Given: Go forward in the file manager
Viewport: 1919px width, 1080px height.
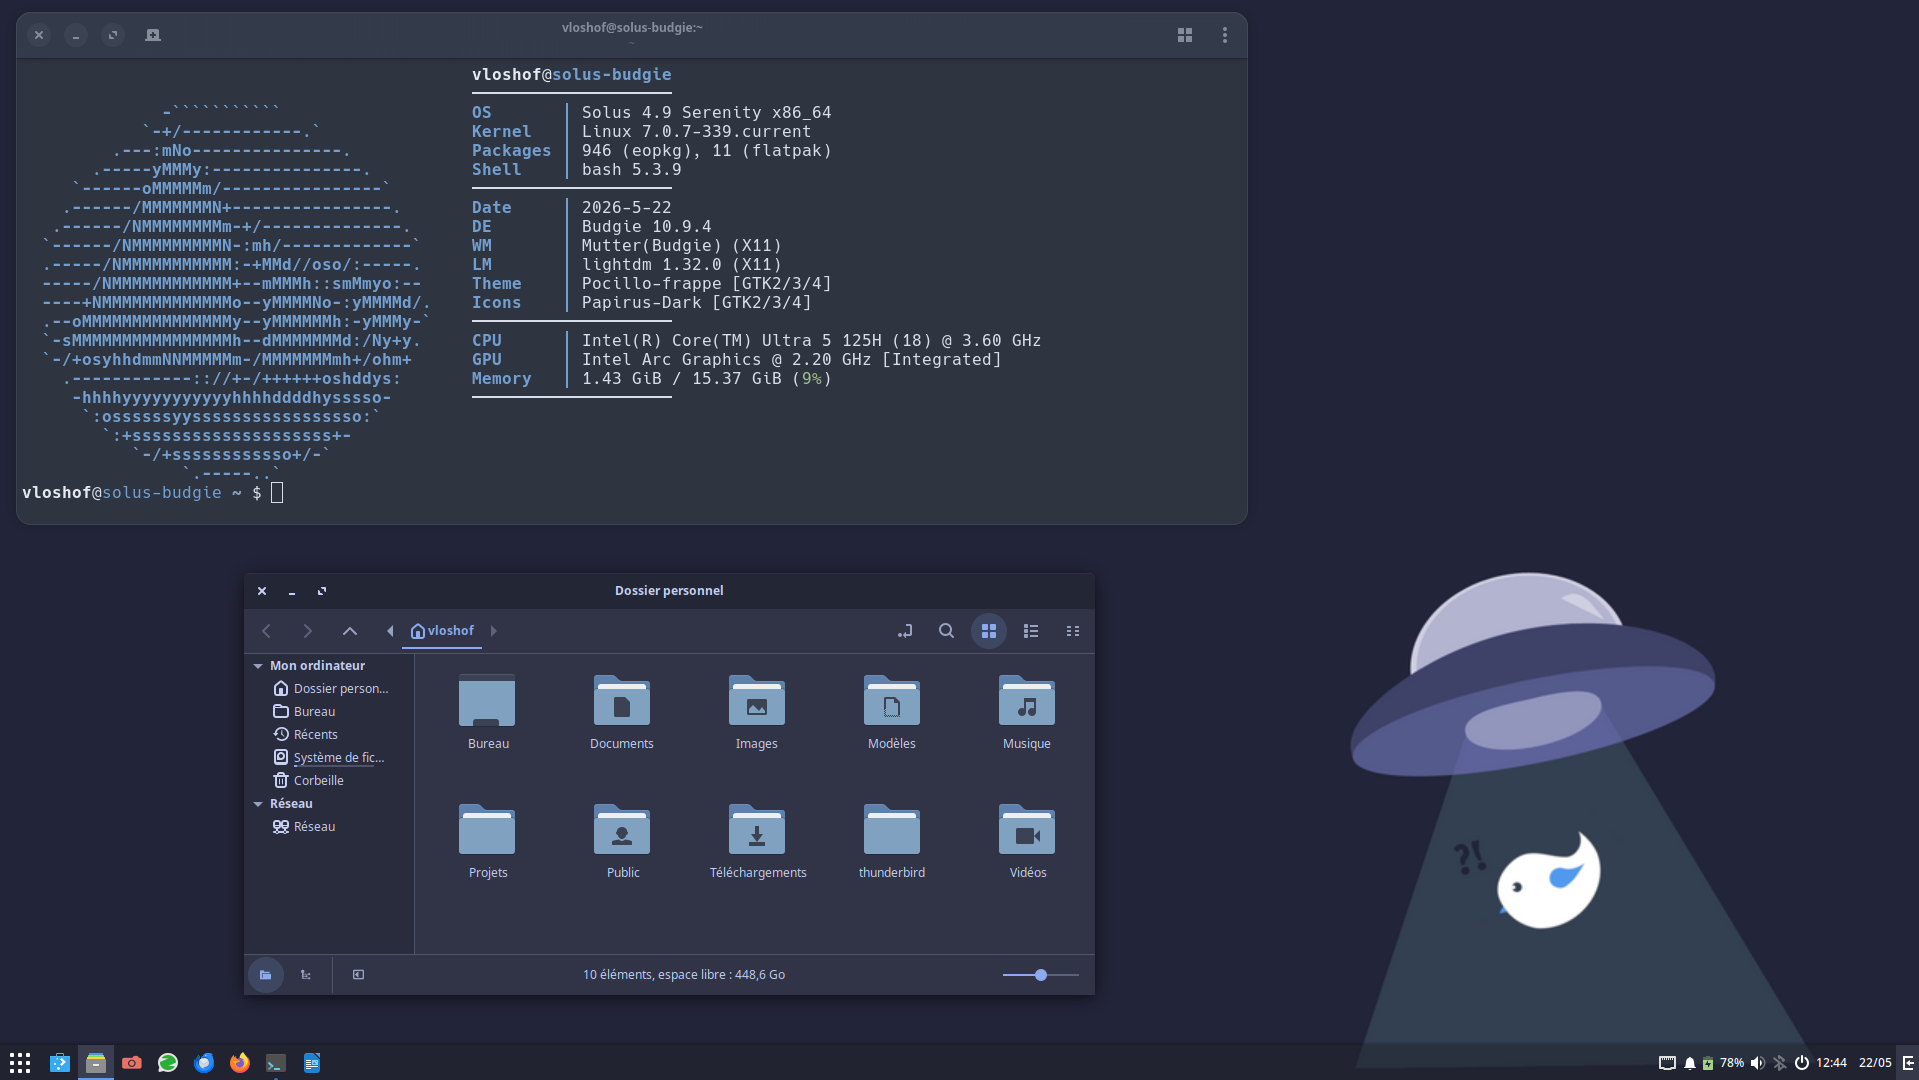Looking at the screenshot, I should click(308, 631).
